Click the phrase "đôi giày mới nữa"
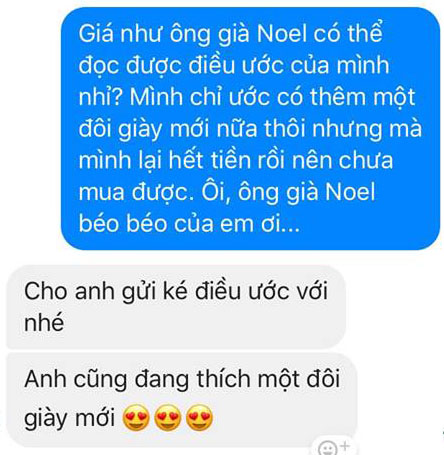The height and width of the screenshot is (455, 444). tap(168, 130)
